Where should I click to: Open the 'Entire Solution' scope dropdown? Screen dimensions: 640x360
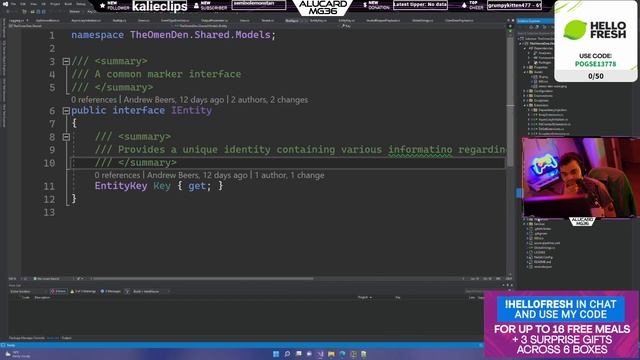click(27, 291)
